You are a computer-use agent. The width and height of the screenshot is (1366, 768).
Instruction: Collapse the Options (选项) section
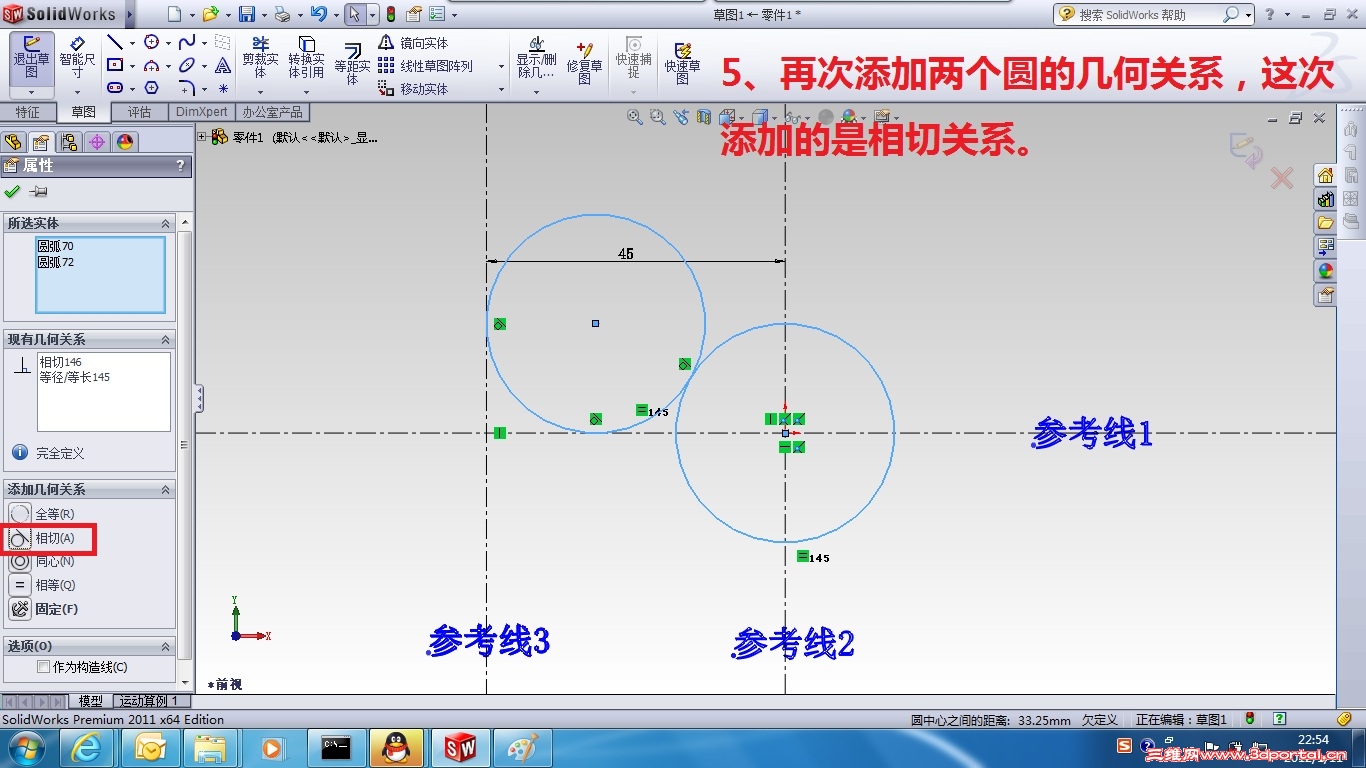click(166, 646)
